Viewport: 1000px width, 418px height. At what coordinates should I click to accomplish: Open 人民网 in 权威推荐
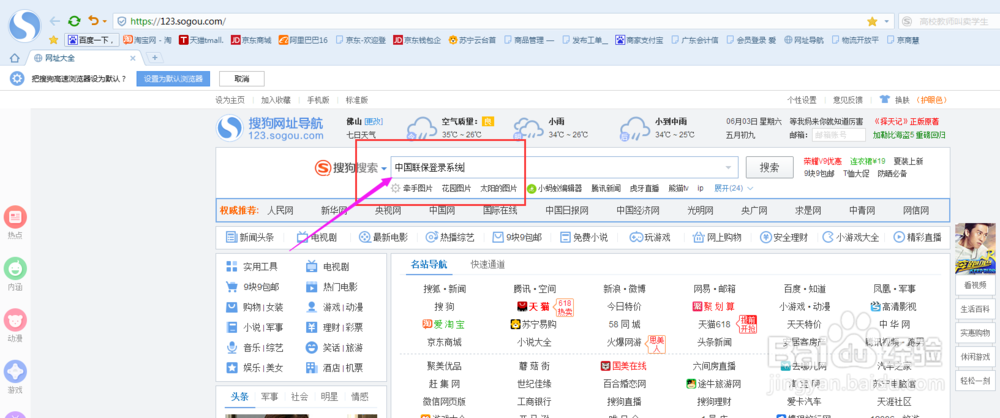(x=280, y=211)
